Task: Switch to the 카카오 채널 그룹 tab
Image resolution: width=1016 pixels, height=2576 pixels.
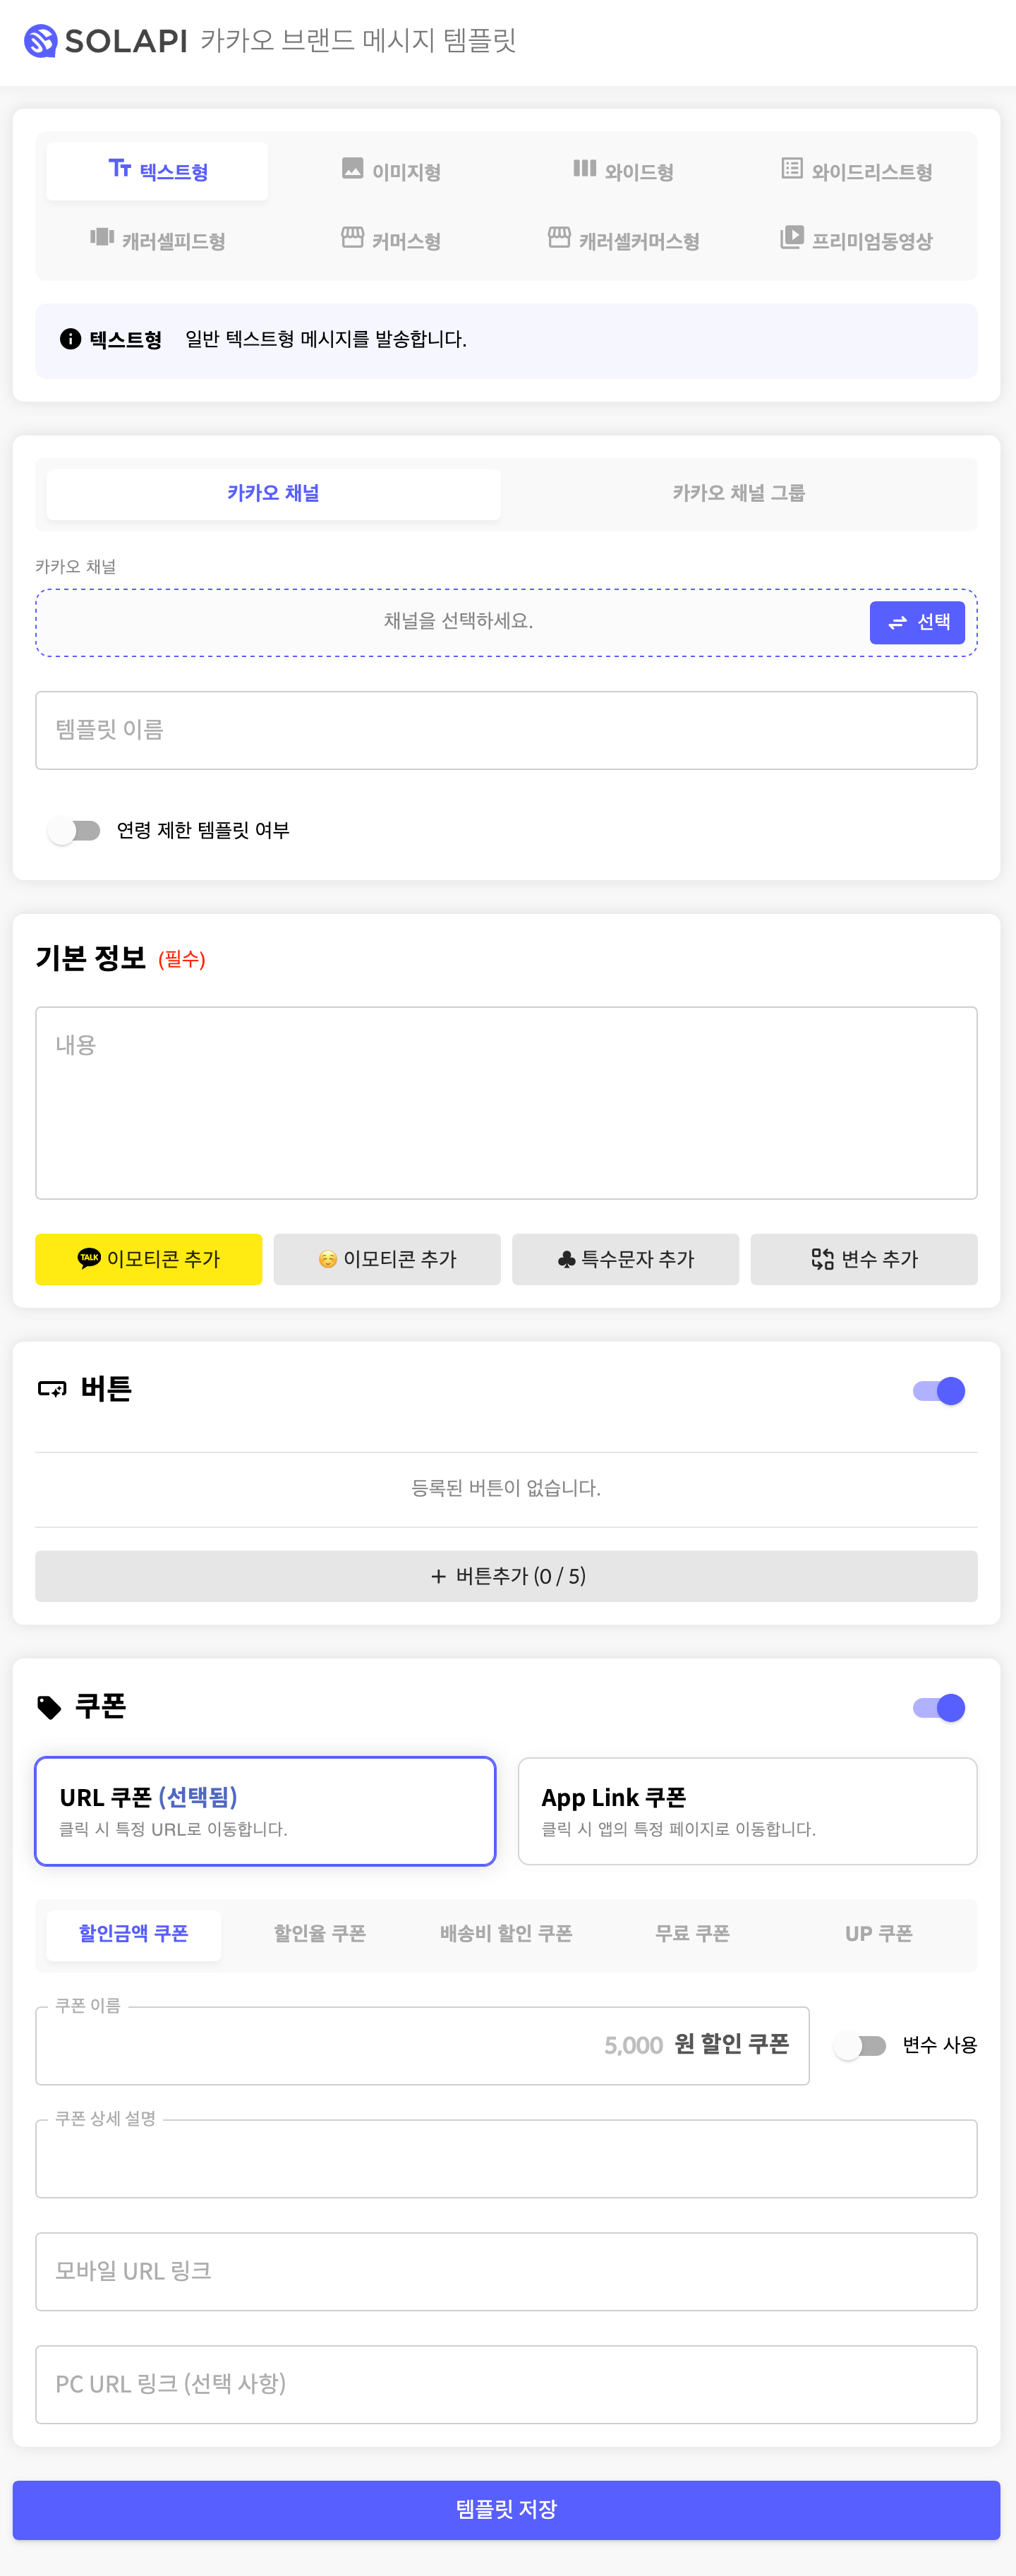Action: point(739,493)
